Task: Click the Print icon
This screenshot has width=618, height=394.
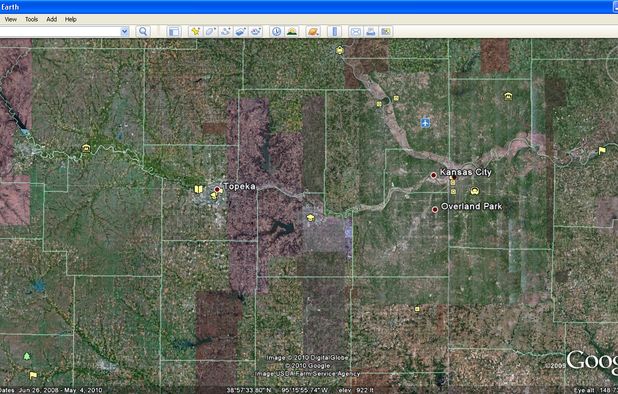Action: point(370,32)
